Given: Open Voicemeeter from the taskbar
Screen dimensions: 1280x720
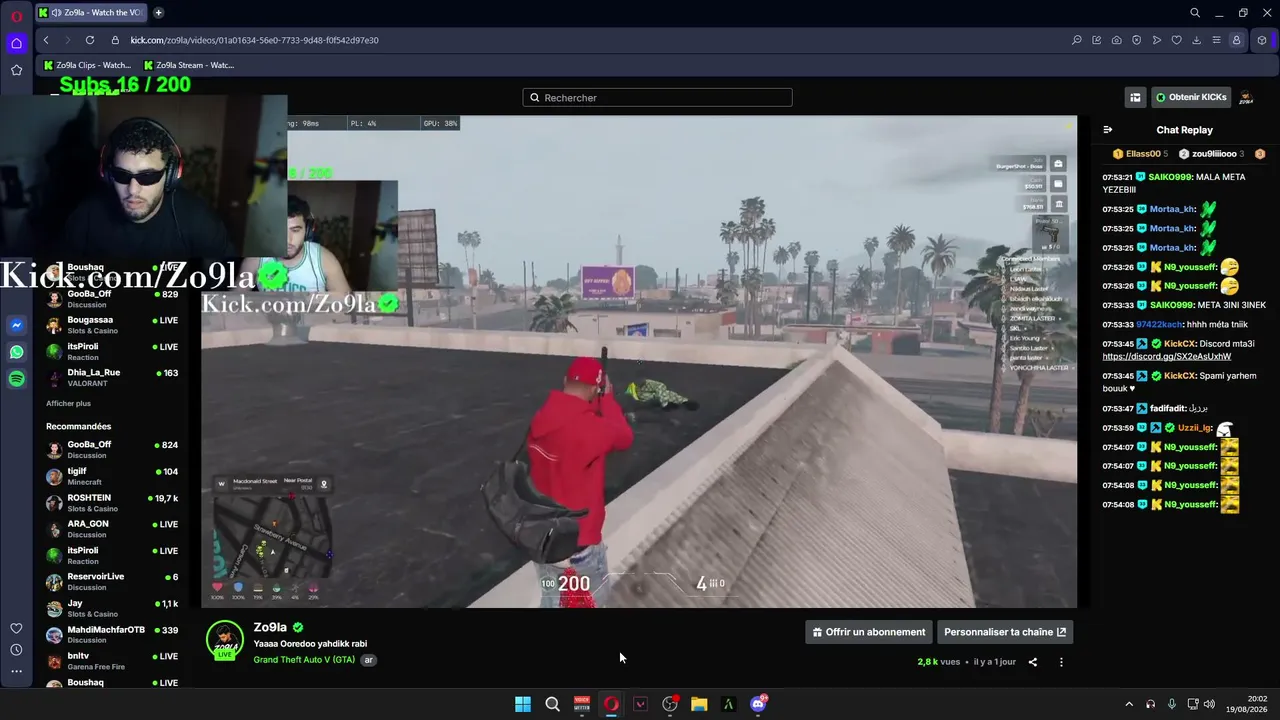Looking at the screenshot, I should click(x=581, y=704).
